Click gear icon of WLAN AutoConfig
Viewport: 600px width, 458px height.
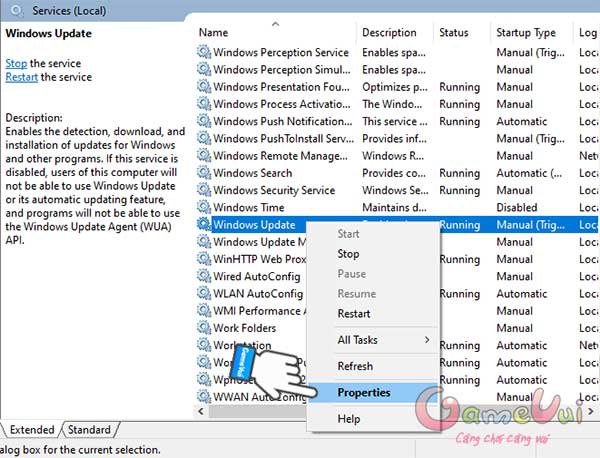click(204, 293)
